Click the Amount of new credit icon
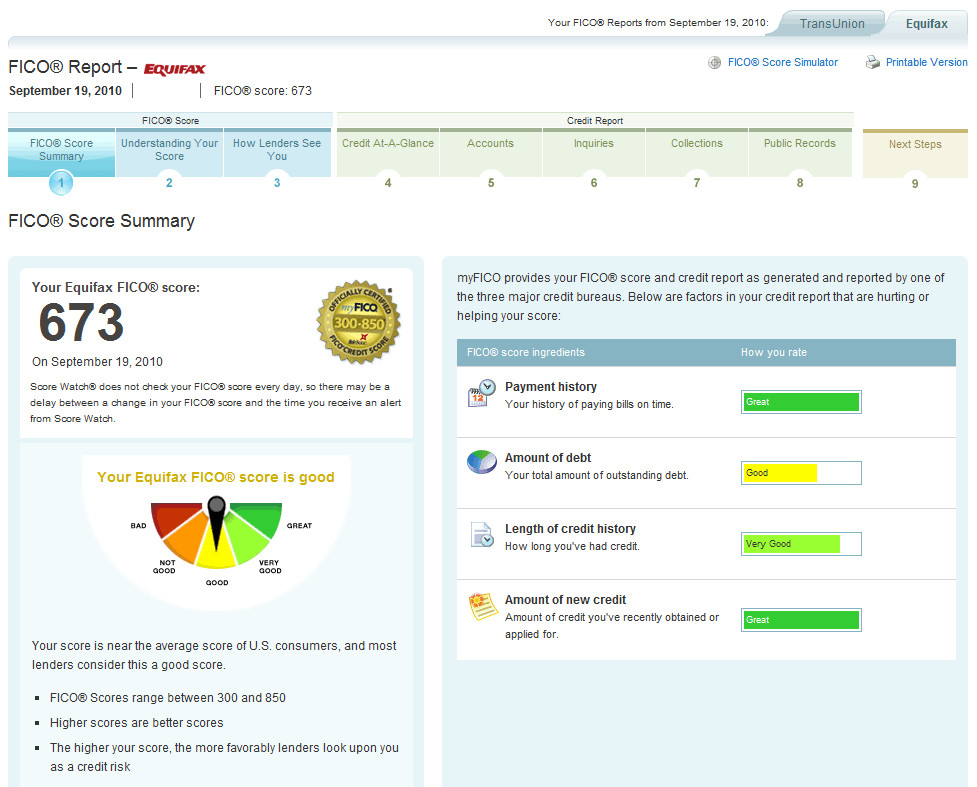Image resolution: width=977 pixels, height=787 pixels. click(483, 607)
